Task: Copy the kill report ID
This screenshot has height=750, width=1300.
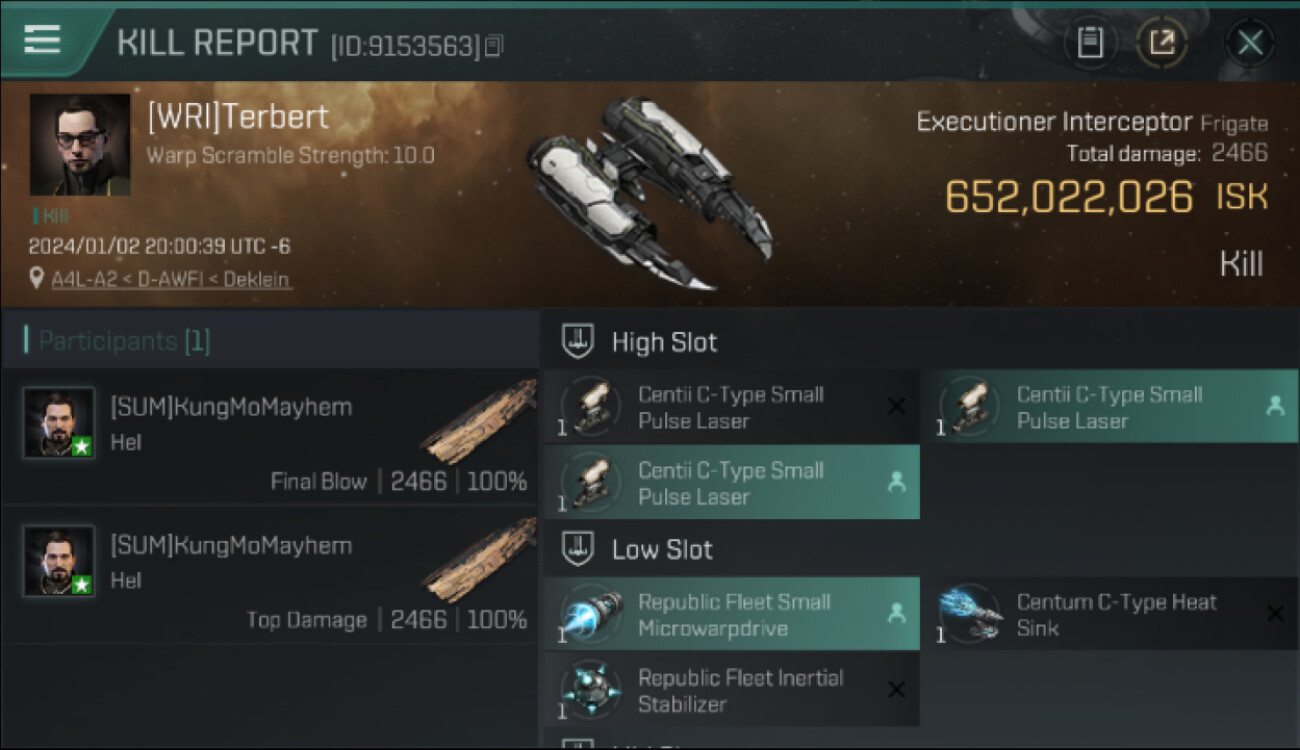Action: click(x=494, y=45)
